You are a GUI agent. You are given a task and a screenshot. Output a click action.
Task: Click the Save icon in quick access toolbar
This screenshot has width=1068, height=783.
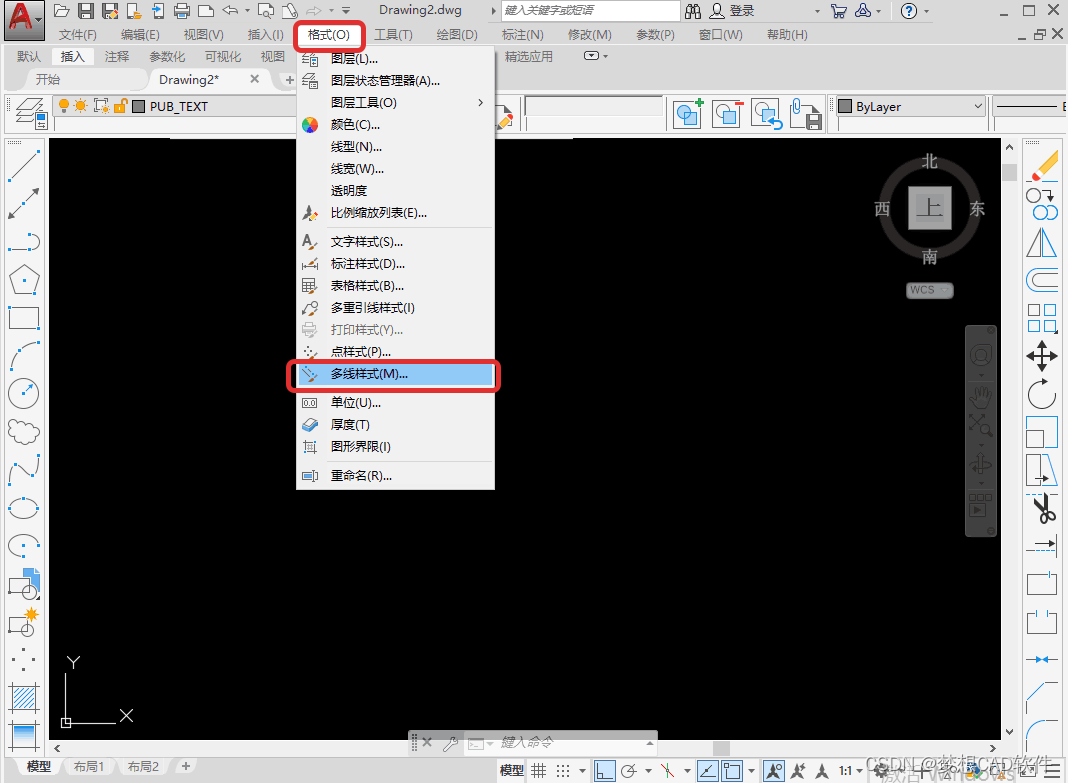click(x=85, y=11)
